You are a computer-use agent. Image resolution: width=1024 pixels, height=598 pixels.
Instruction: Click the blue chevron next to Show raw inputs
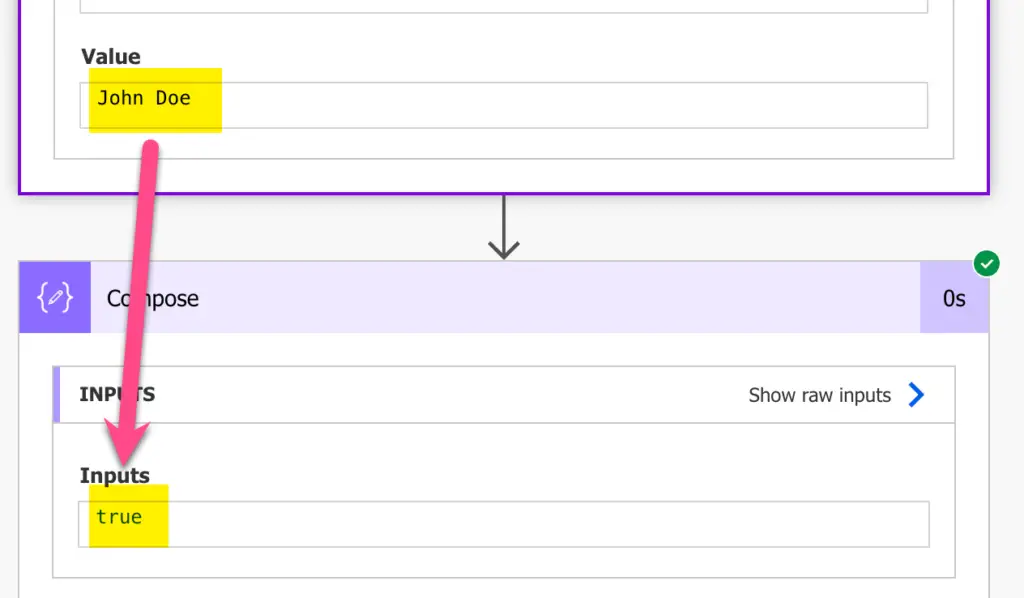pyautogui.click(x=916, y=394)
